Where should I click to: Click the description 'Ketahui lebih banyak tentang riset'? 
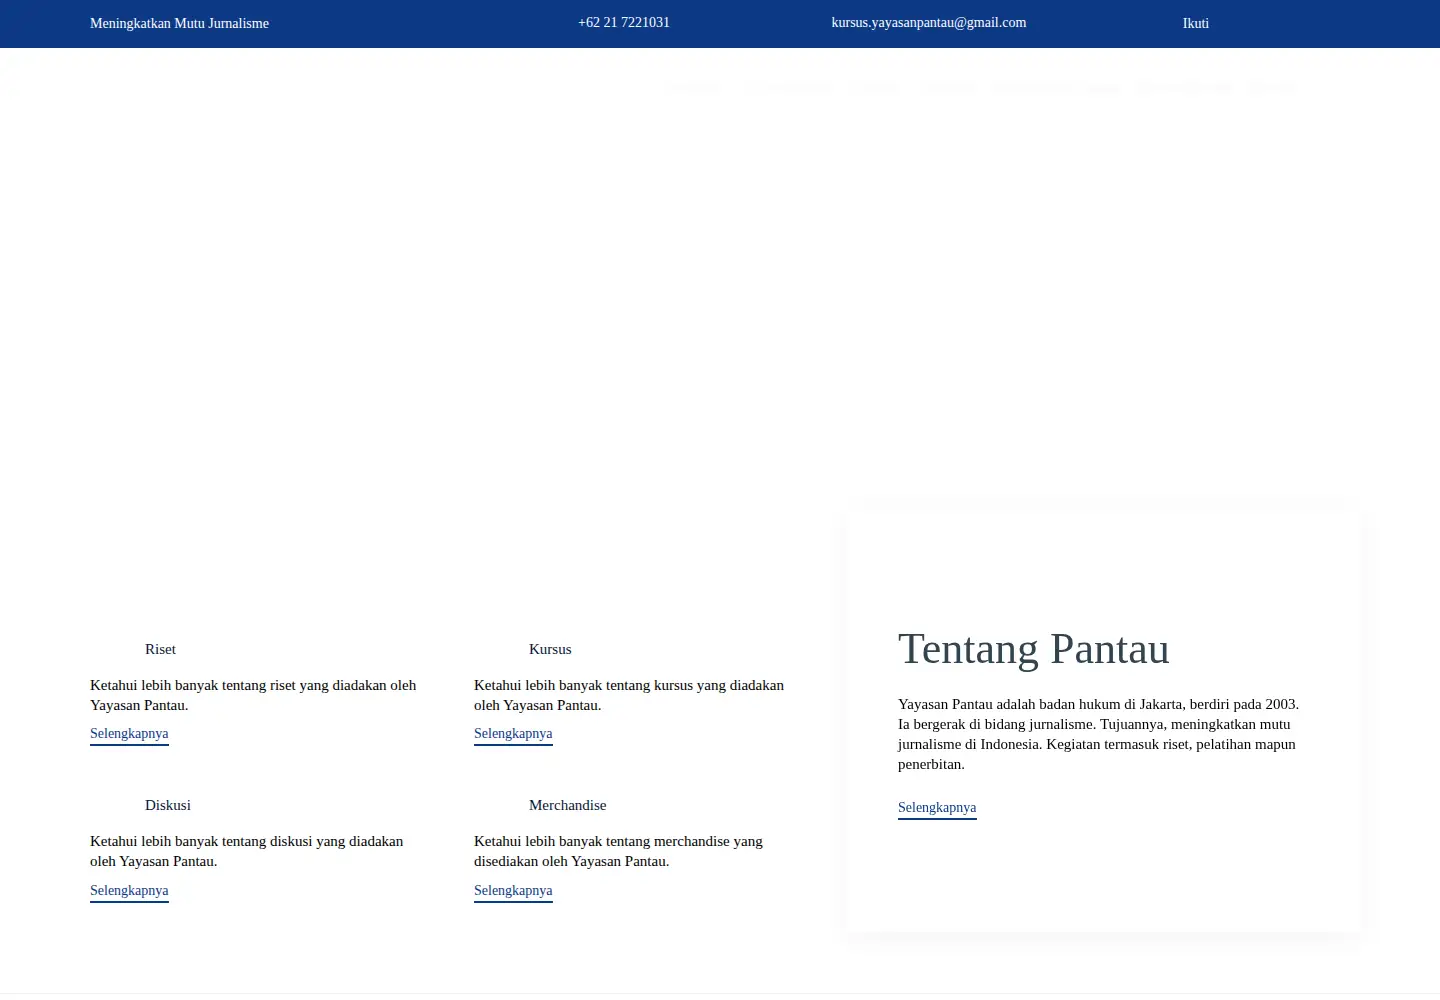[253, 695]
